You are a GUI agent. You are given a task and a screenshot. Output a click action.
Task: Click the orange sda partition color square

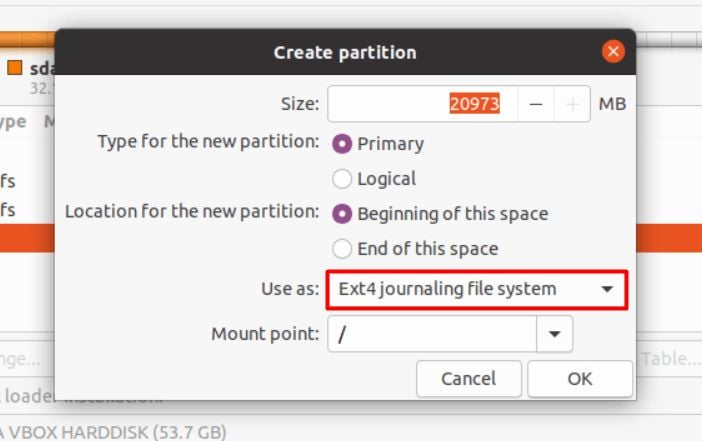[x=14, y=69]
